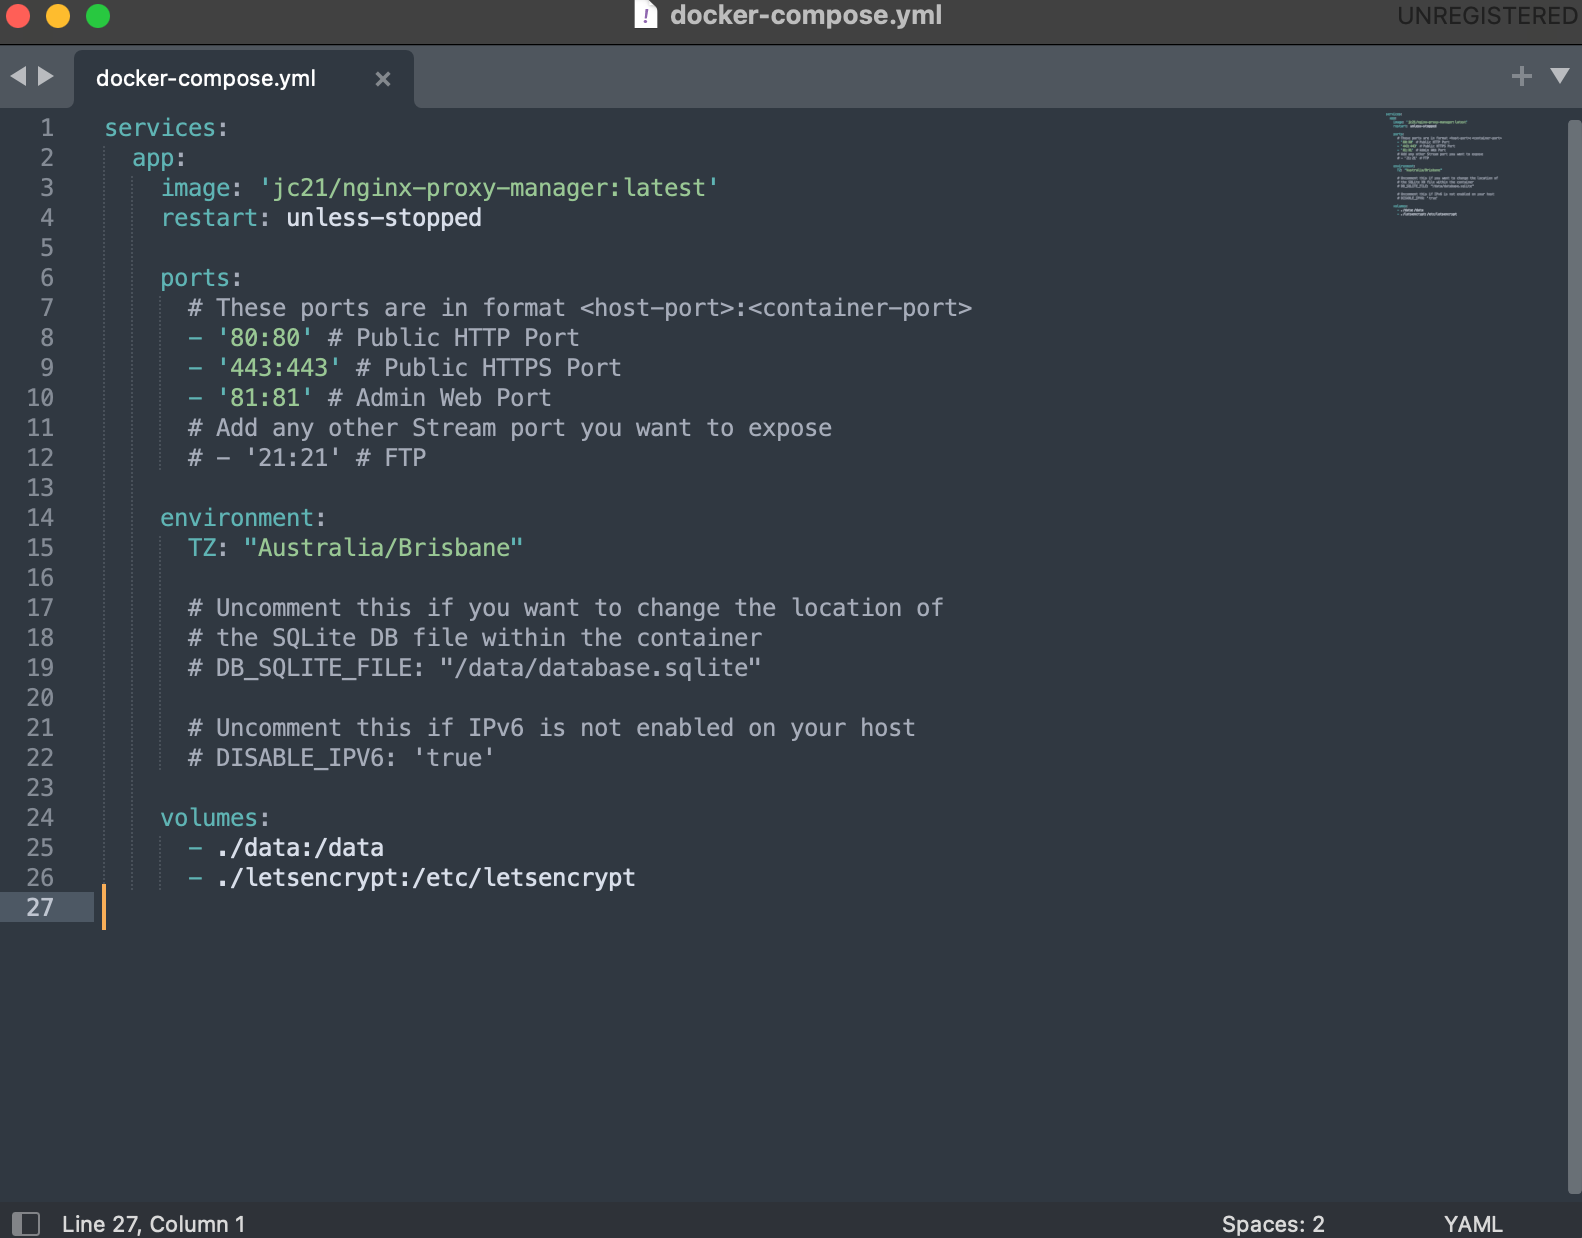Click the '# These ports are in format' comment
Viewport: 1582px width, 1238px height.
click(x=580, y=308)
